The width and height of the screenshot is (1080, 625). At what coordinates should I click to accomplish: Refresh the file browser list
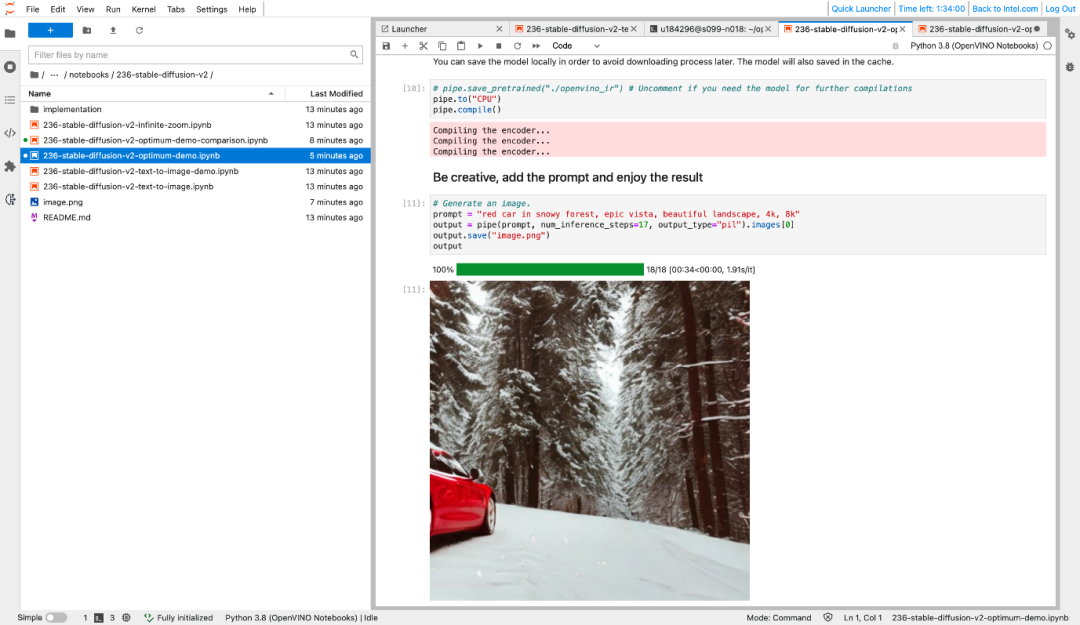(x=139, y=30)
